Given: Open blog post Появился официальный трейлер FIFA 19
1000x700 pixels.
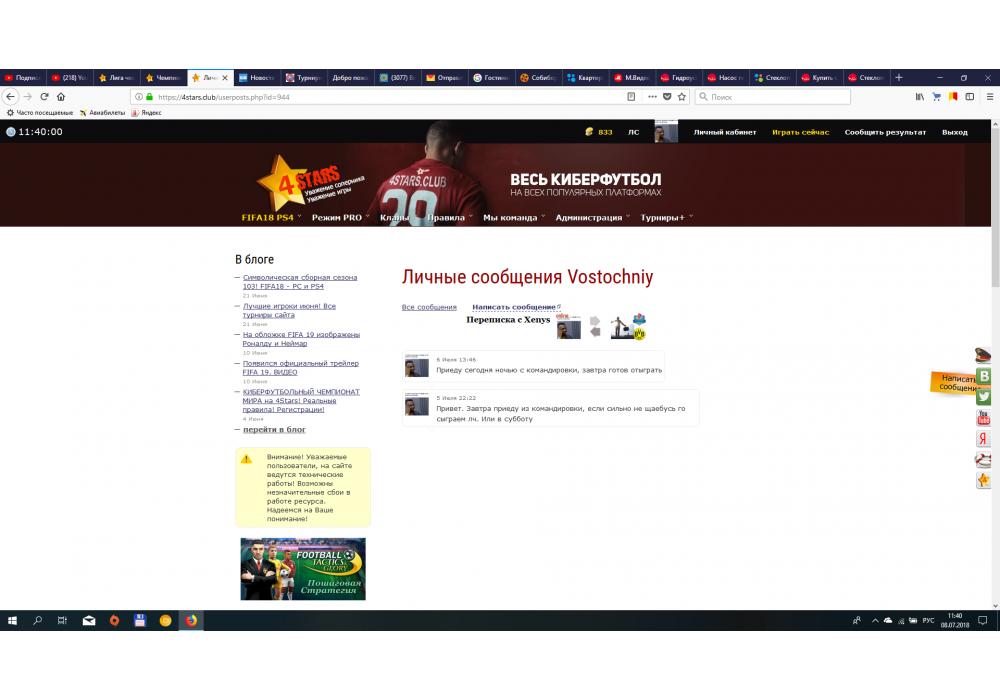Looking at the screenshot, I should [300, 367].
